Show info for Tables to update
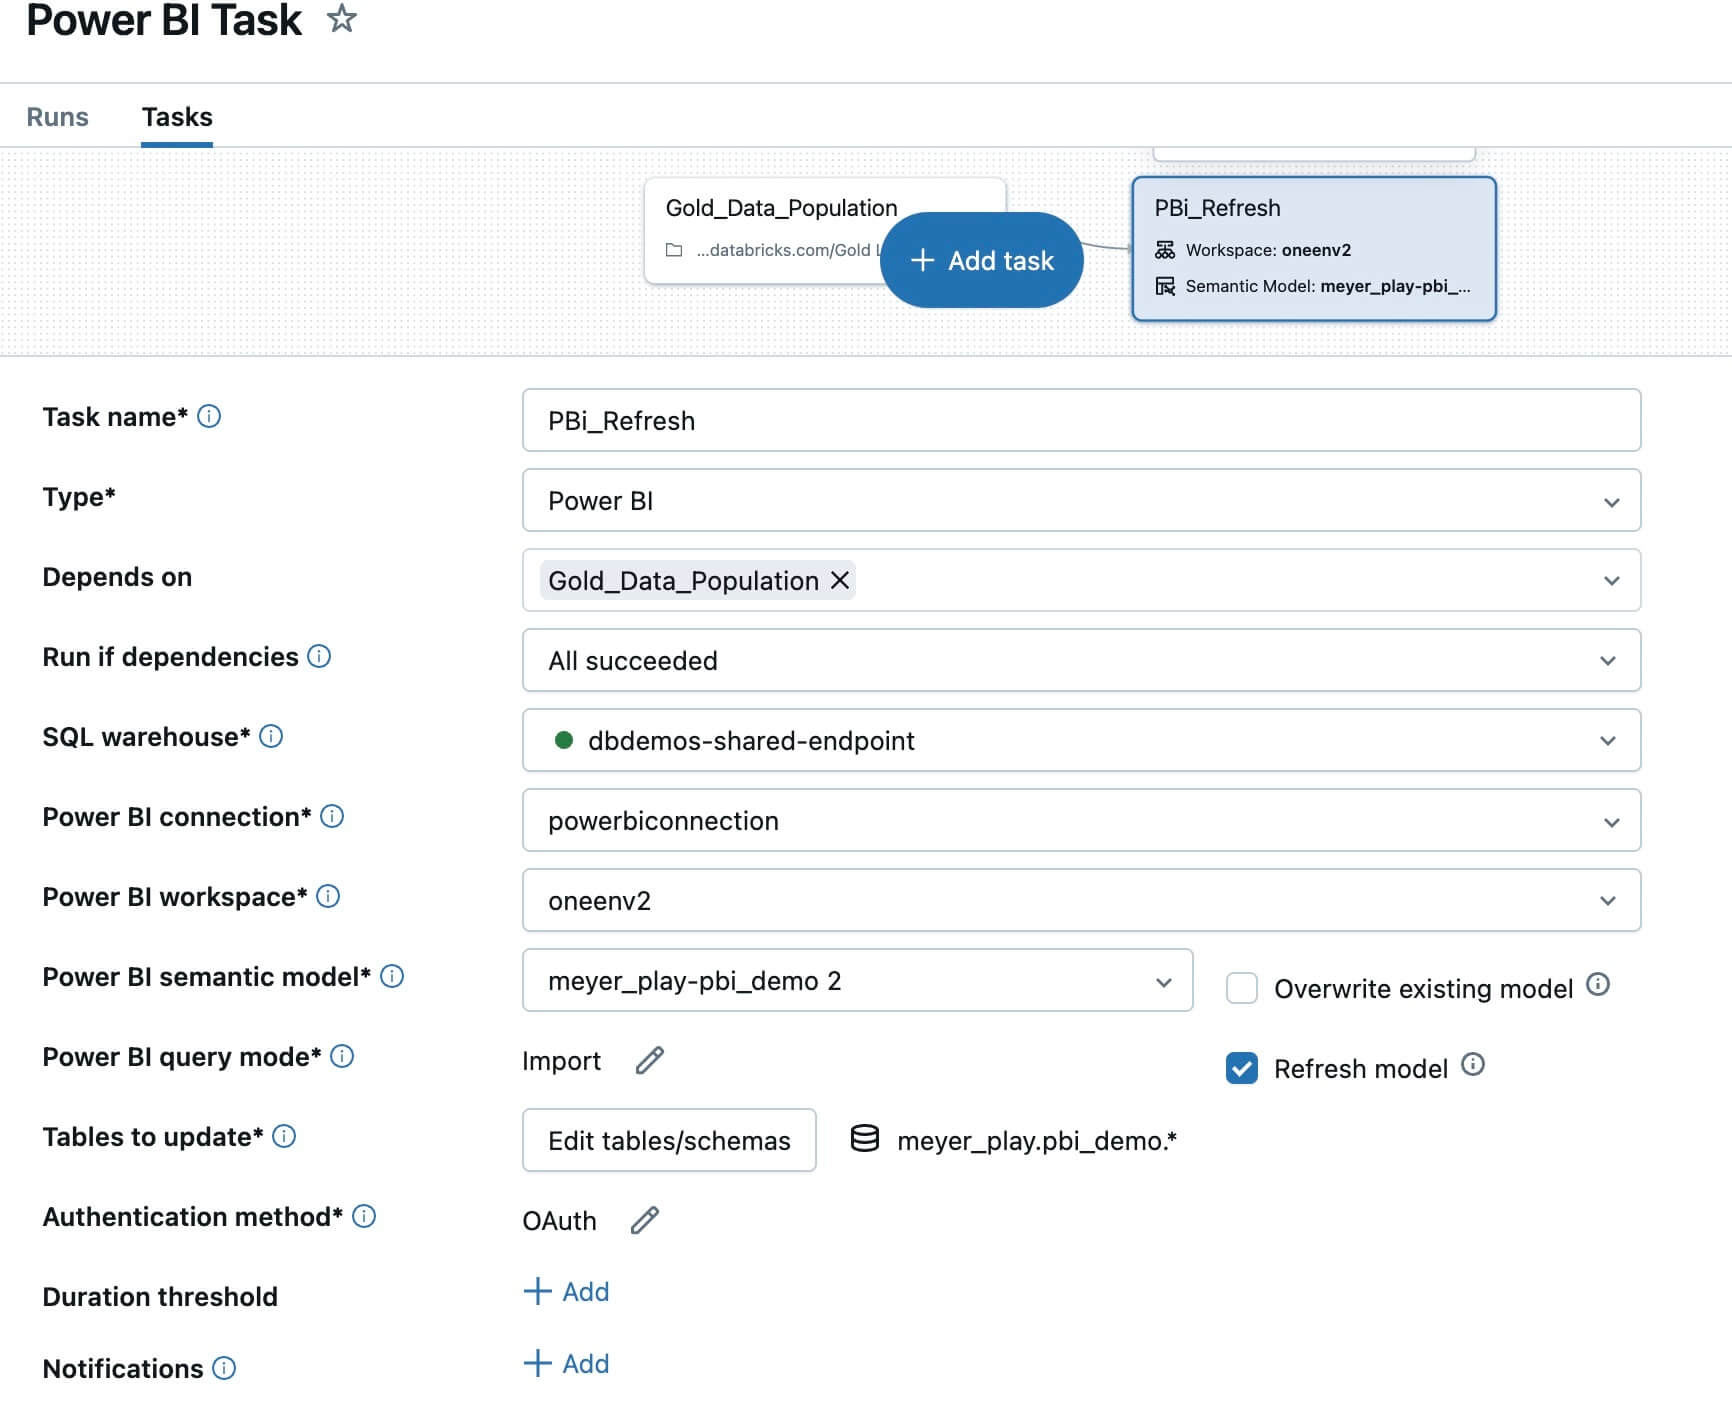 (x=284, y=1136)
